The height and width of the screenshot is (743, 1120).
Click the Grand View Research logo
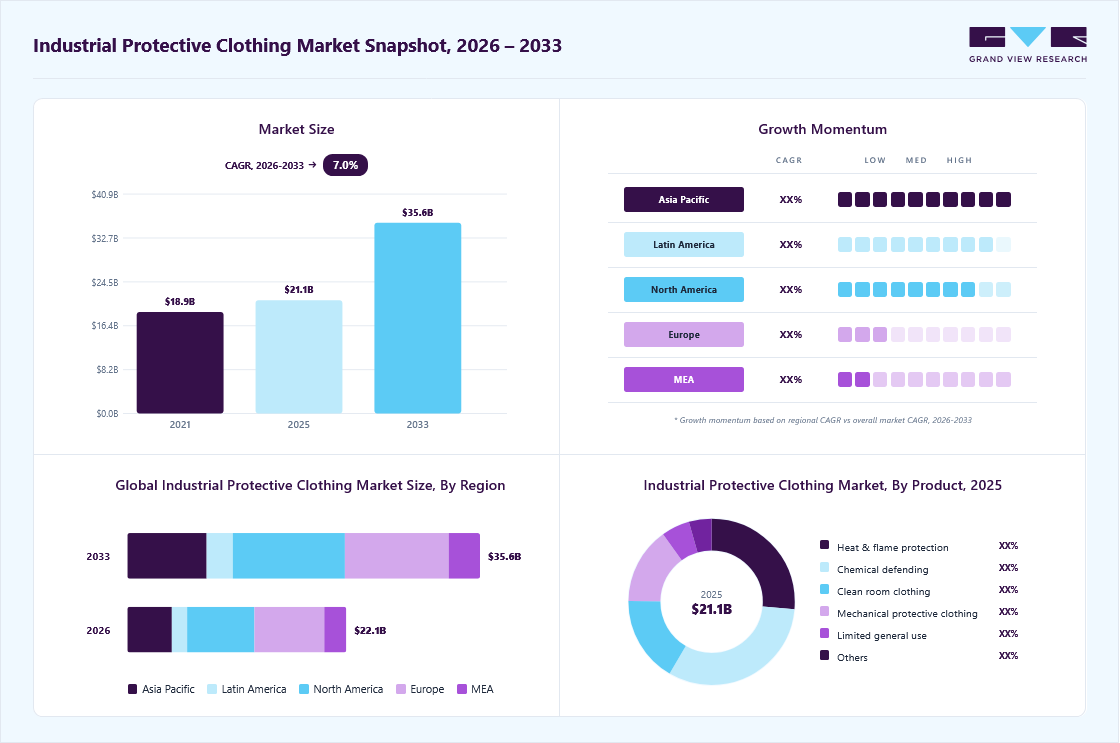1028,45
